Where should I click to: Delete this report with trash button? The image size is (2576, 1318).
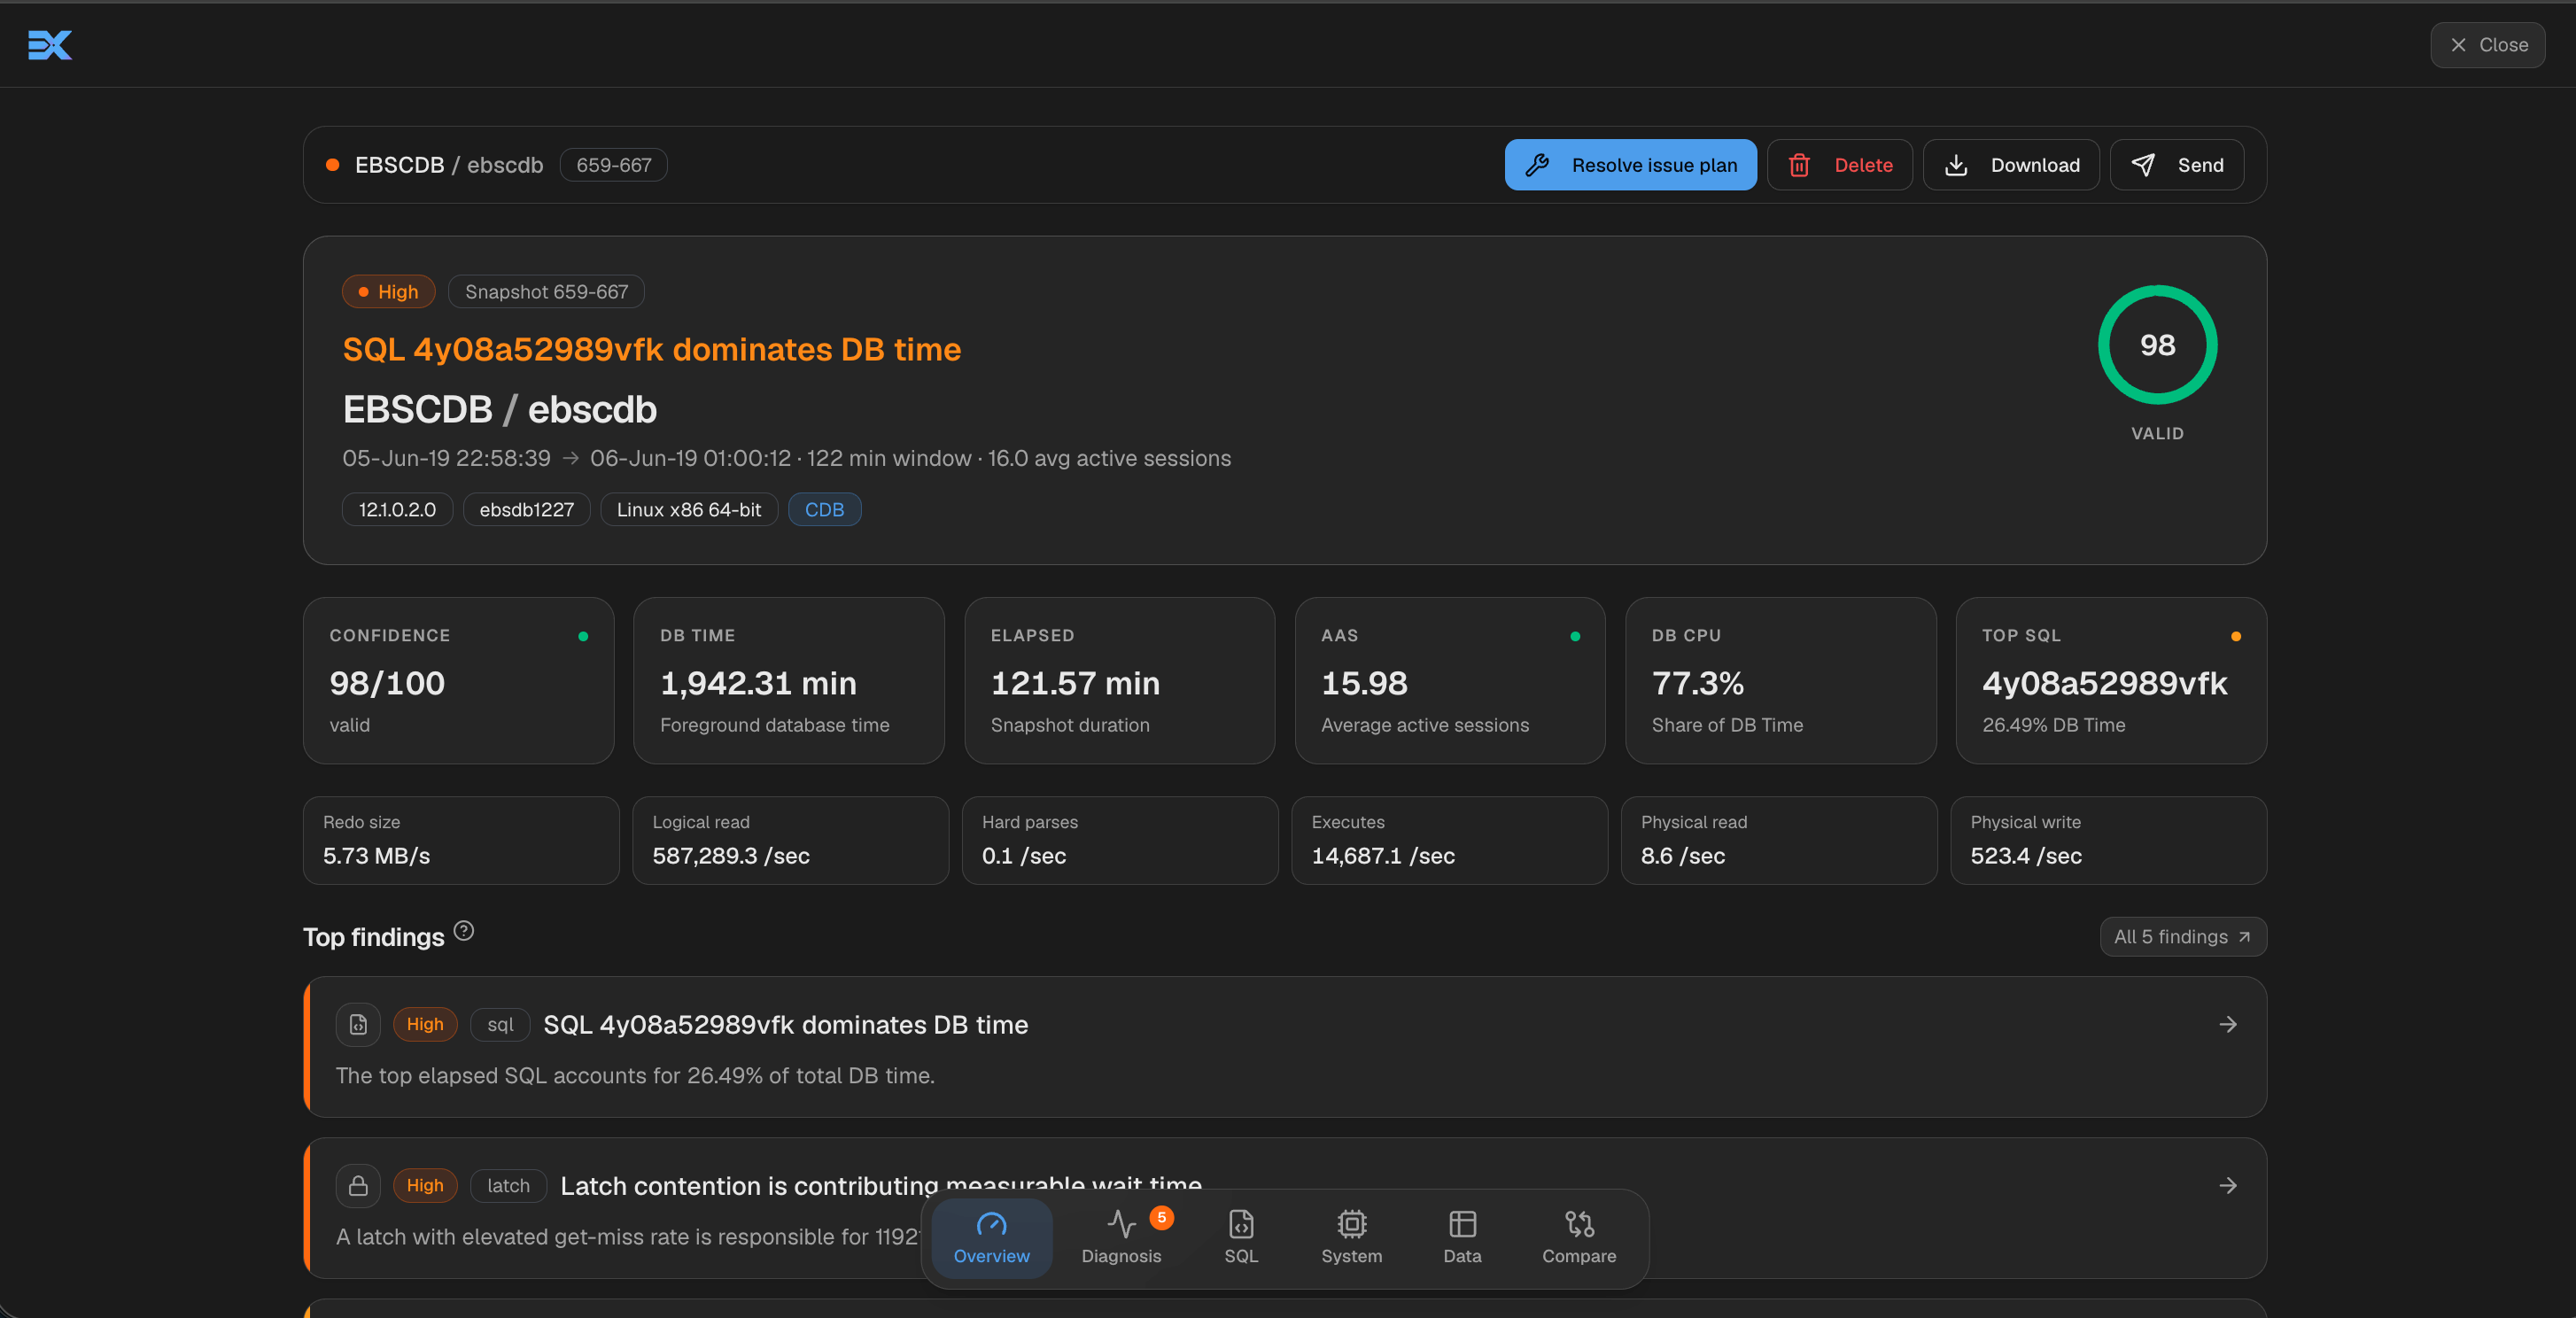1839,165
